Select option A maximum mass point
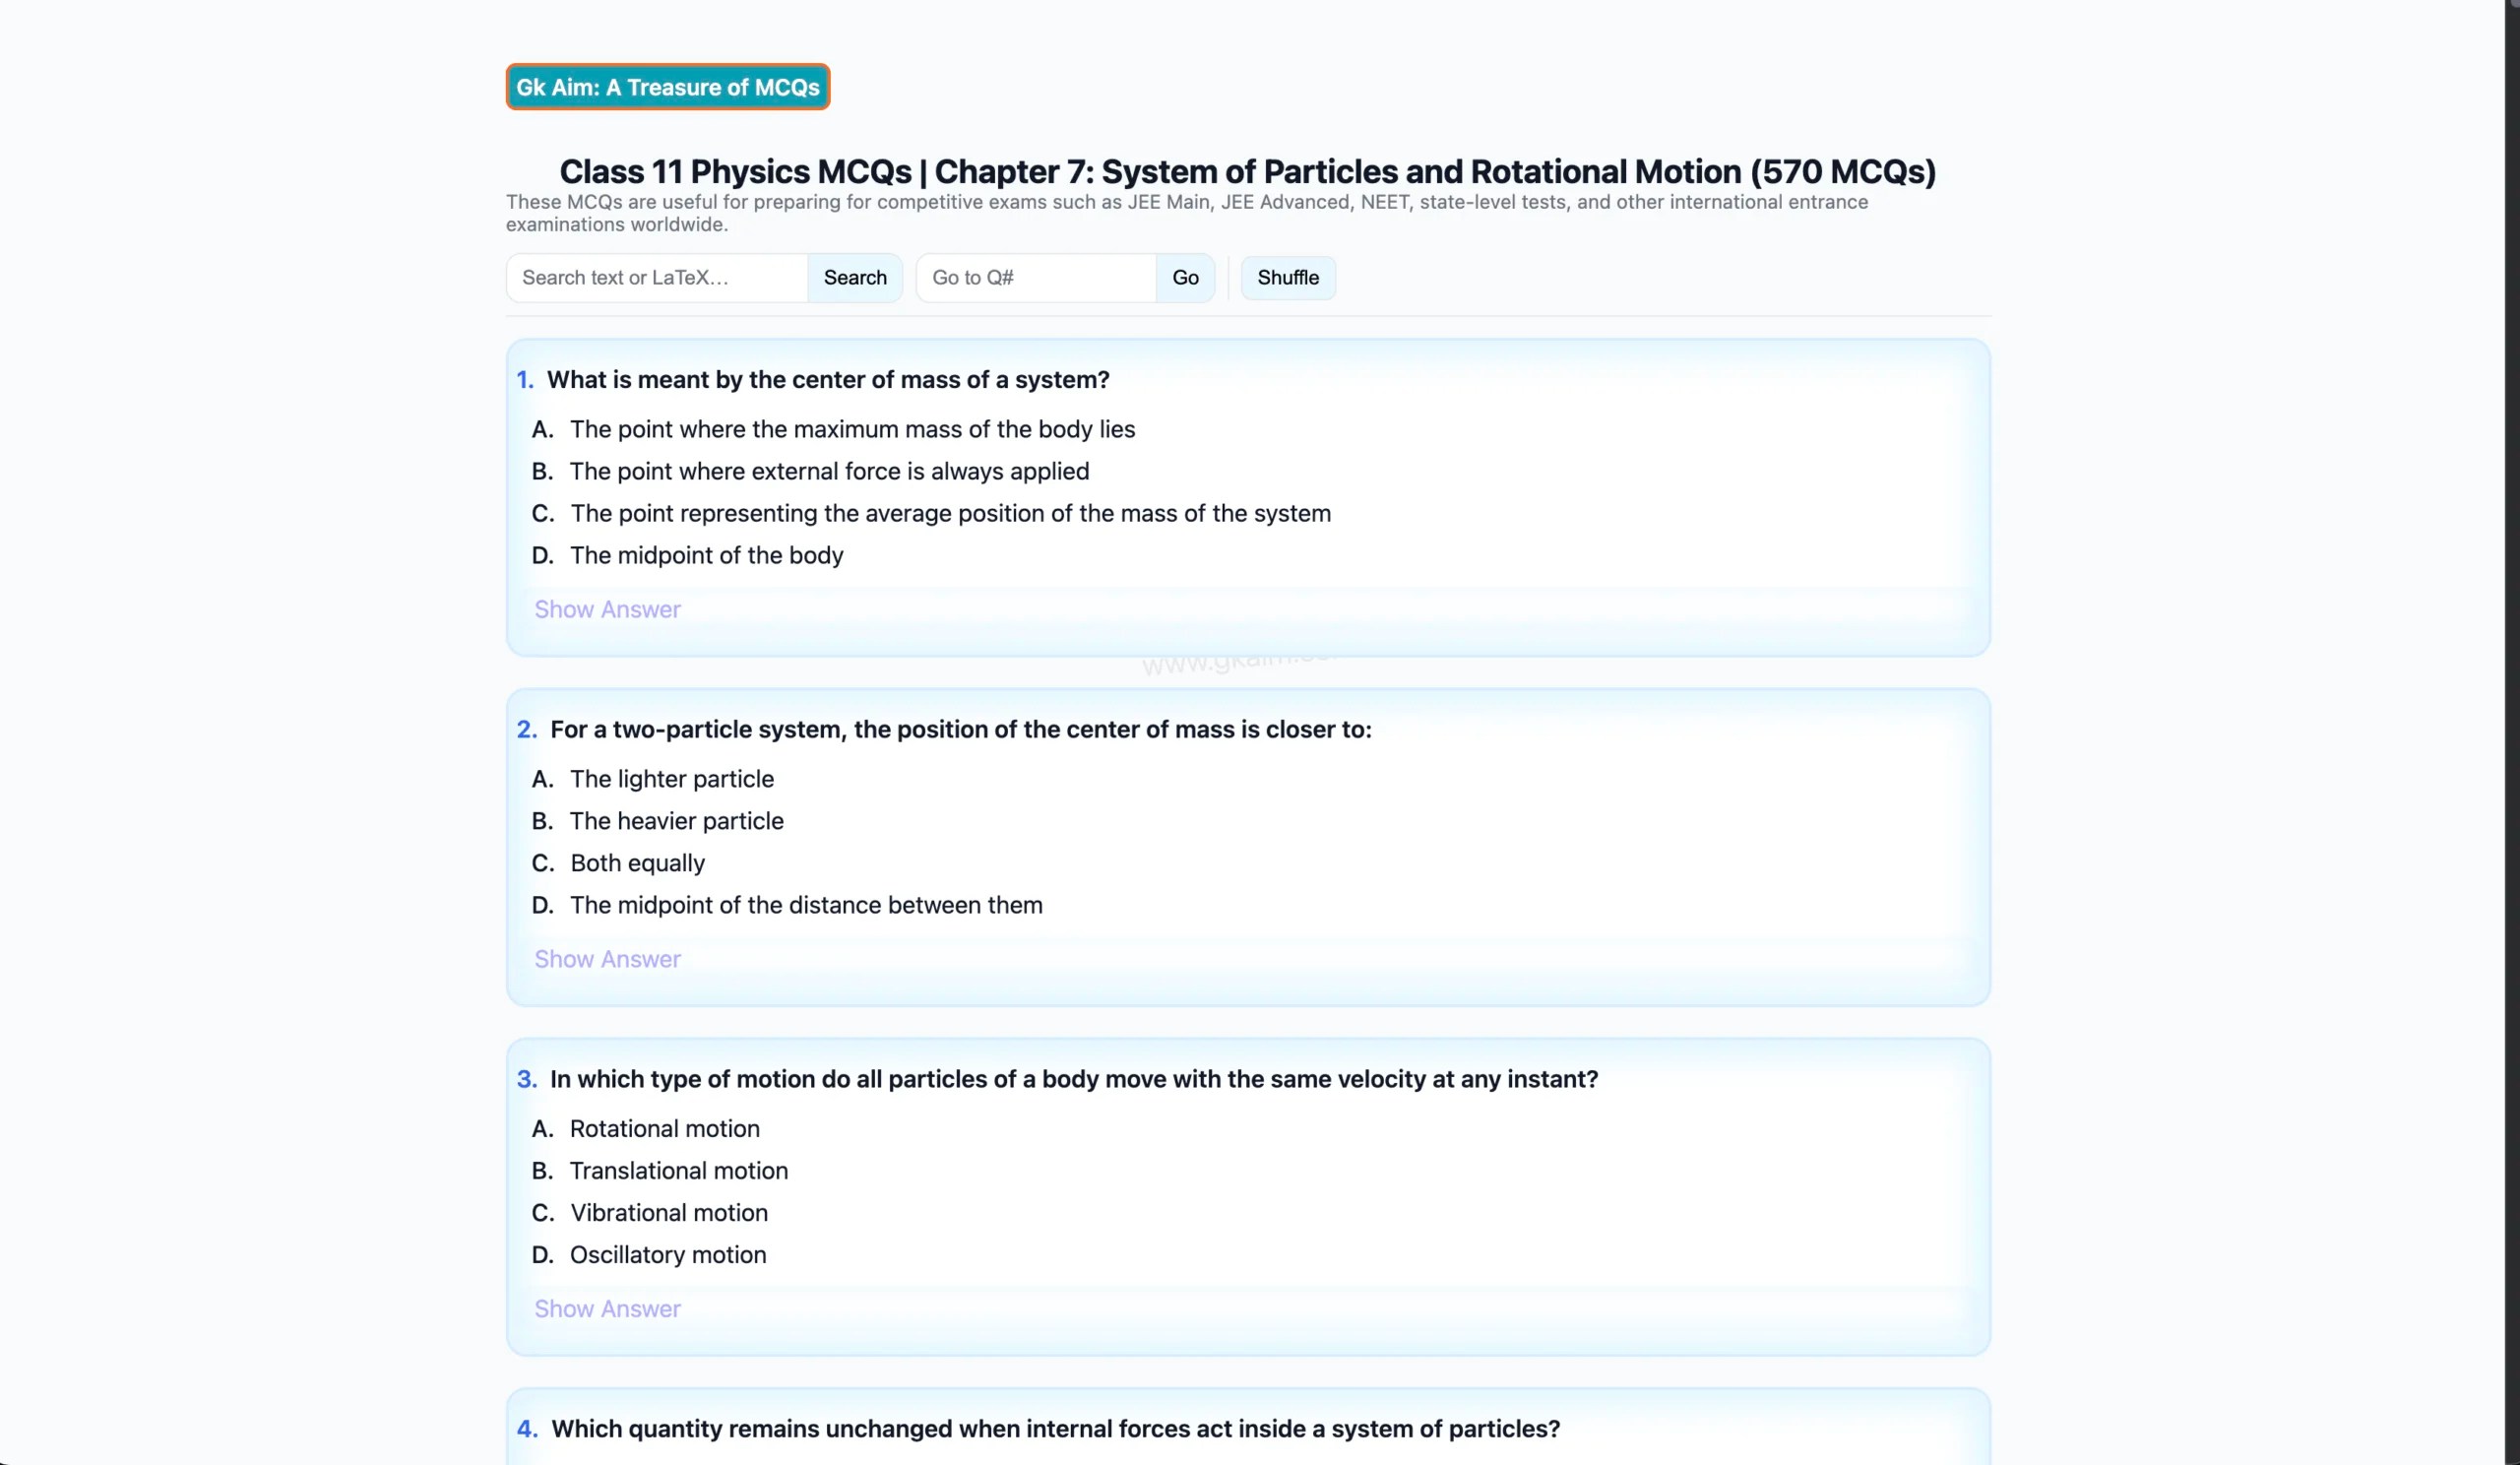Viewport: 2520px width, 1465px height. point(852,429)
